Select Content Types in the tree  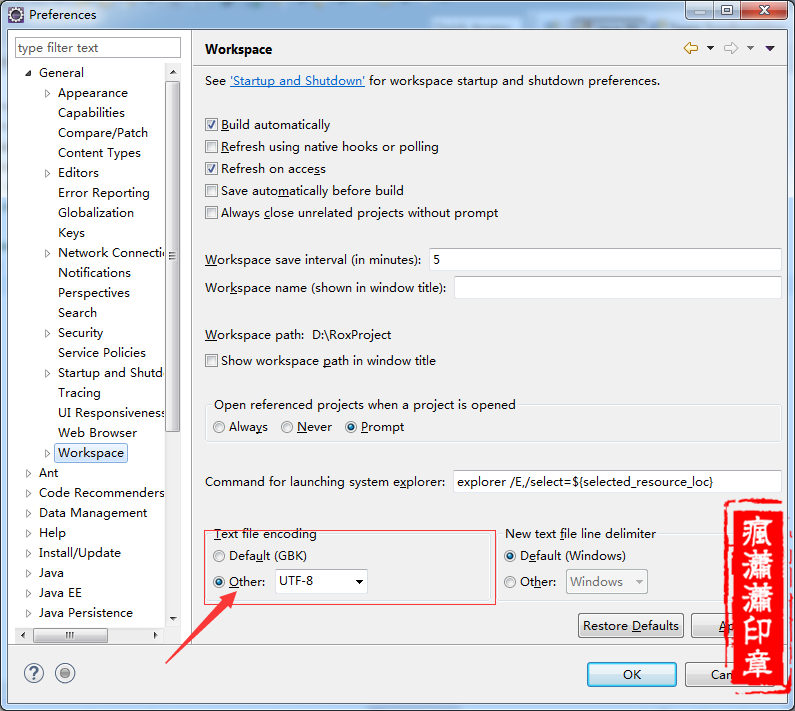[x=99, y=153]
